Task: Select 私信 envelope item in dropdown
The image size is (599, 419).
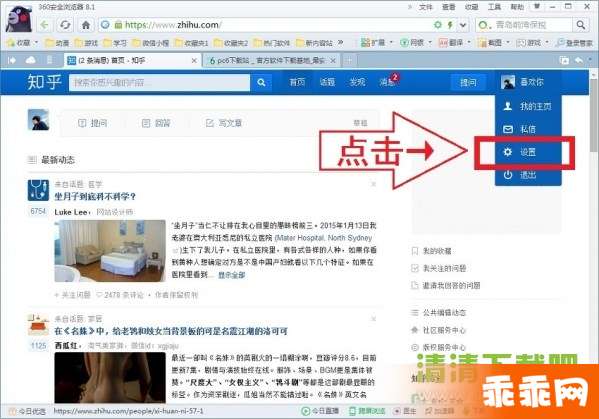Action: [528, 129]
